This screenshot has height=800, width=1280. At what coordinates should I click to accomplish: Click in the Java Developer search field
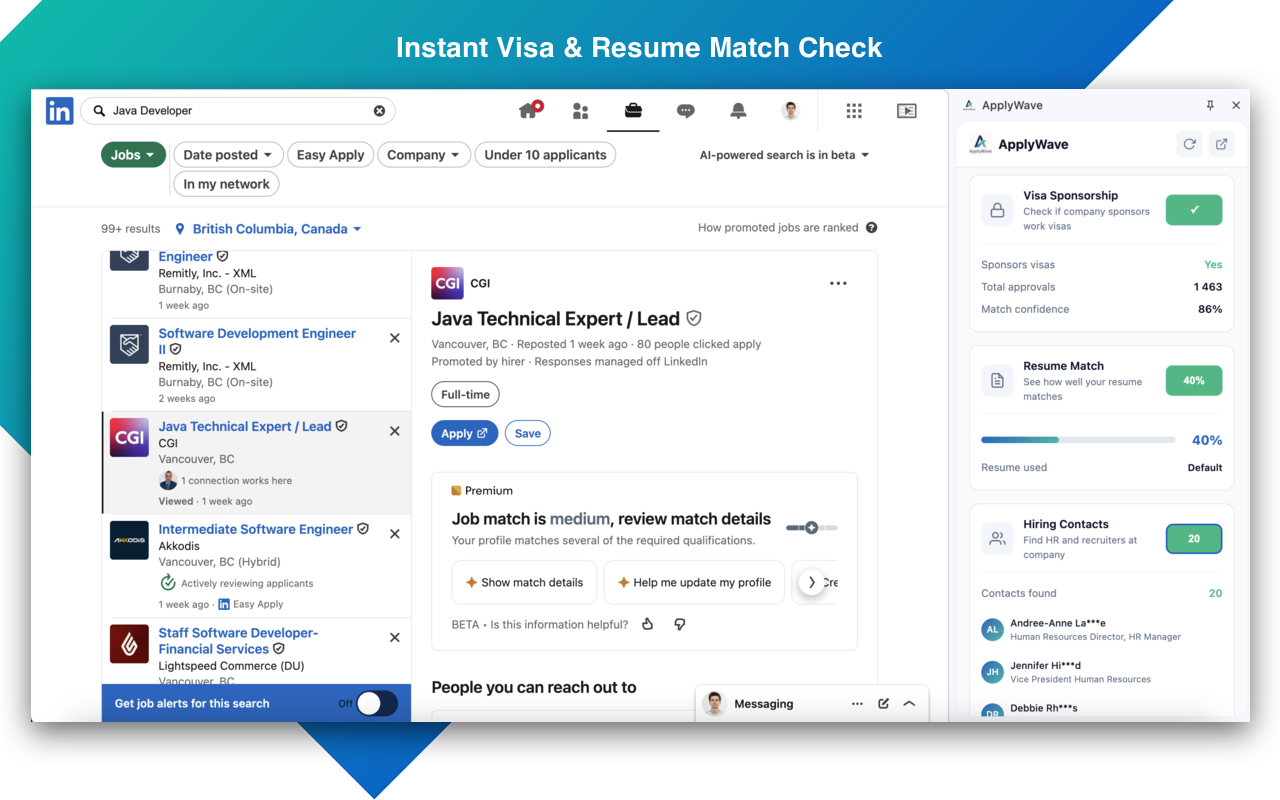[238, 111]
